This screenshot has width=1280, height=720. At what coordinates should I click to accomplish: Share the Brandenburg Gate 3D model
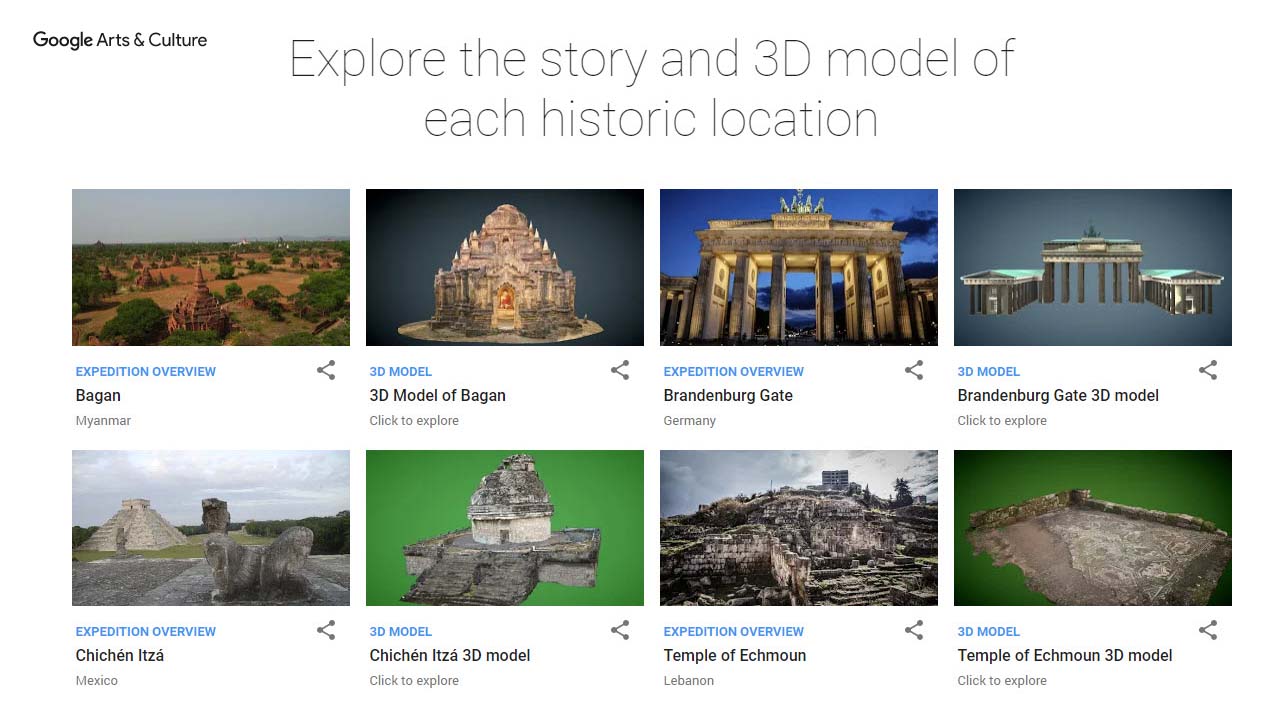(1208, 370)
